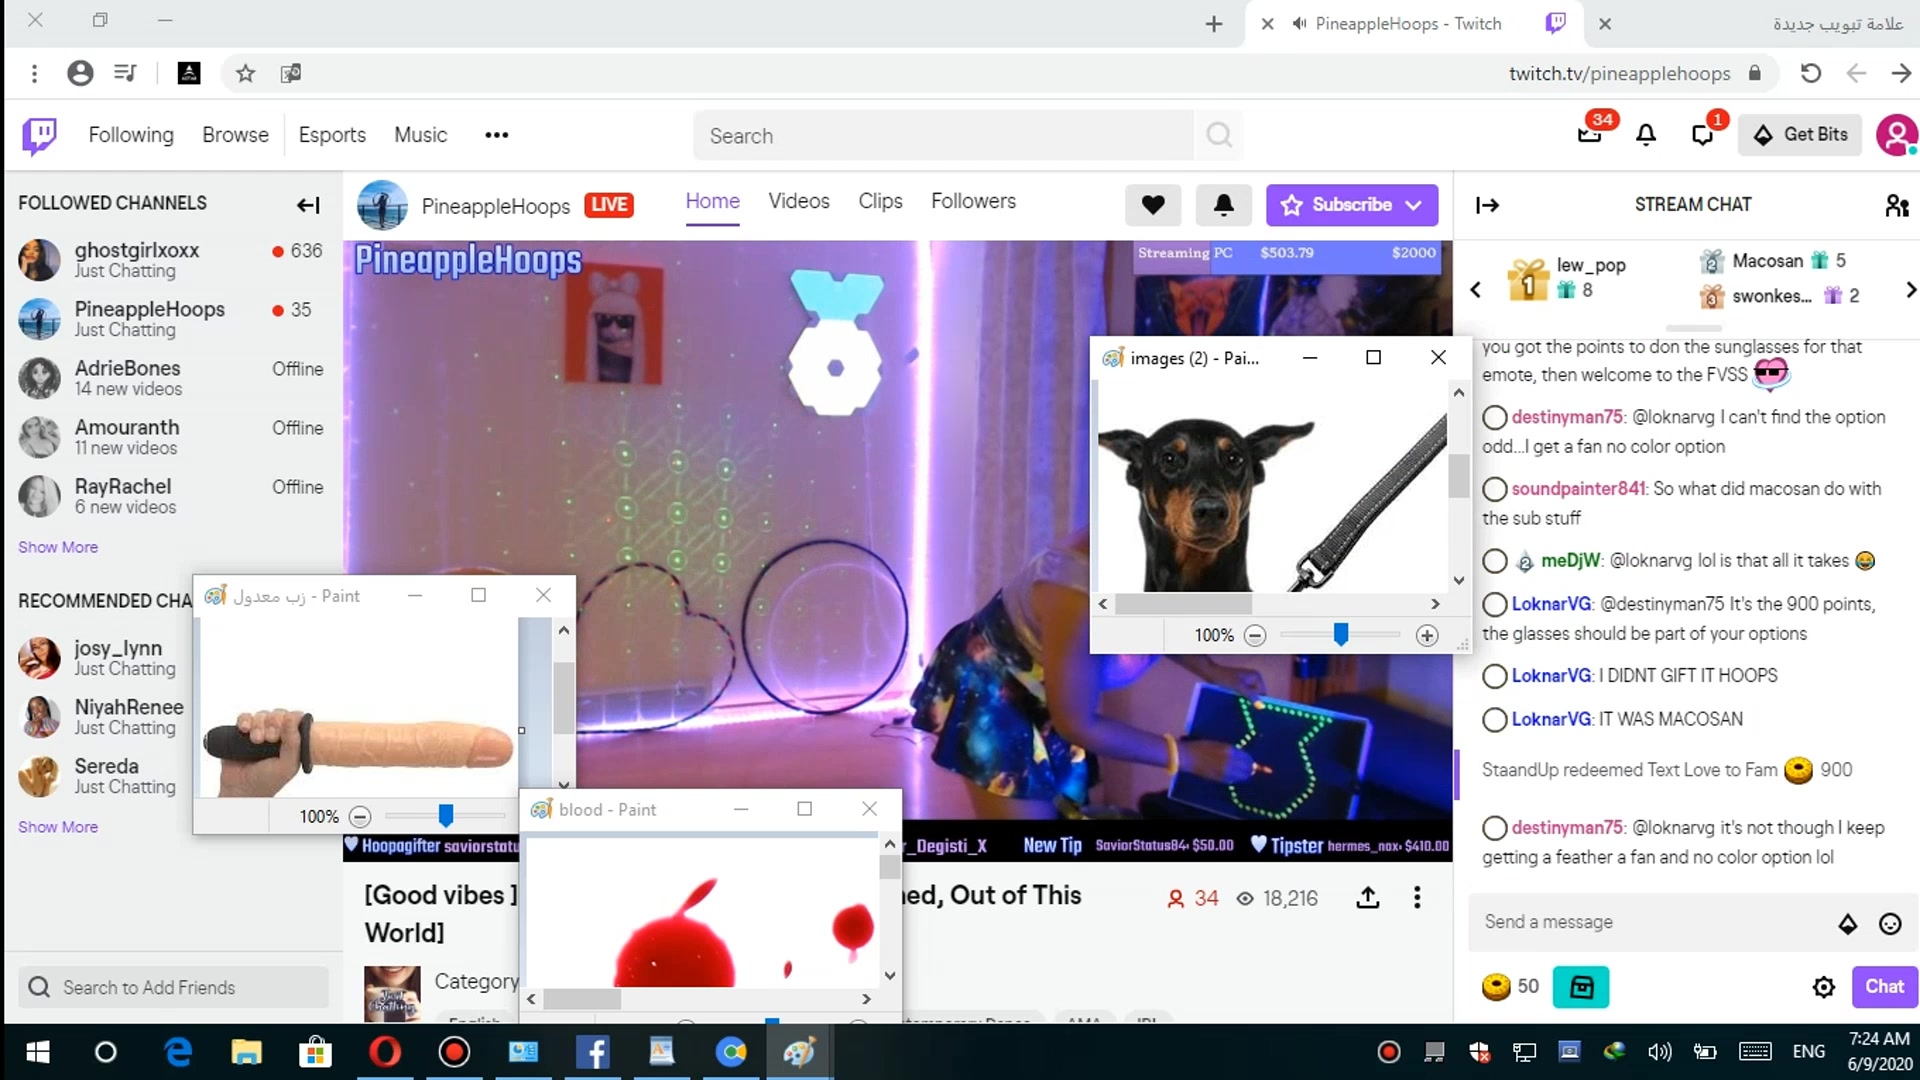
Task: Open the community users list icon
Action: [x=1896, y=205]
